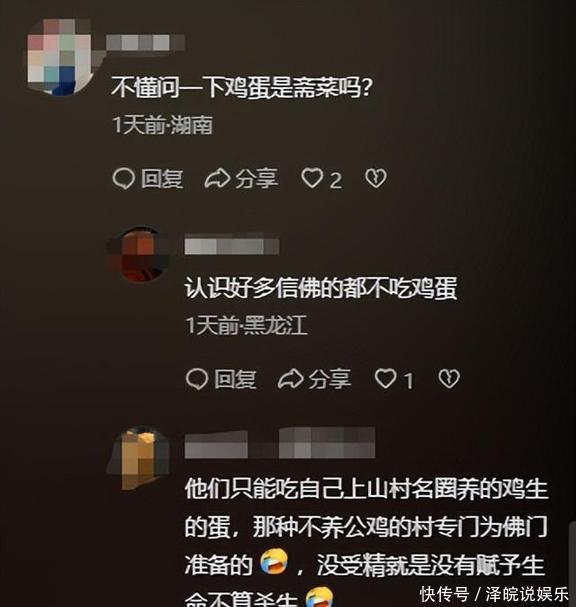Viewport: 576px width, 607px height.
Task: Open the first commenter's blurred username
Action: (x=146, y=43)
